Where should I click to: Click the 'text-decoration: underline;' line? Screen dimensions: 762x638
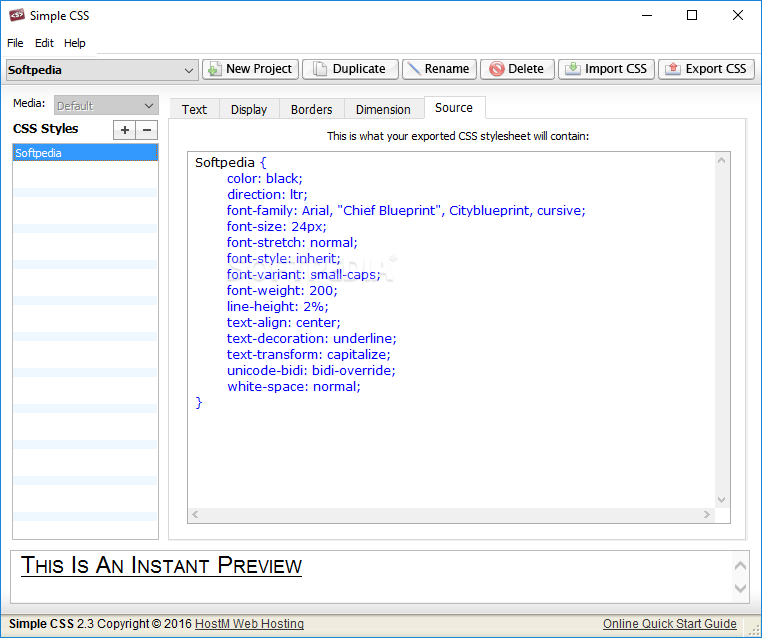click(x=312, y=339)
